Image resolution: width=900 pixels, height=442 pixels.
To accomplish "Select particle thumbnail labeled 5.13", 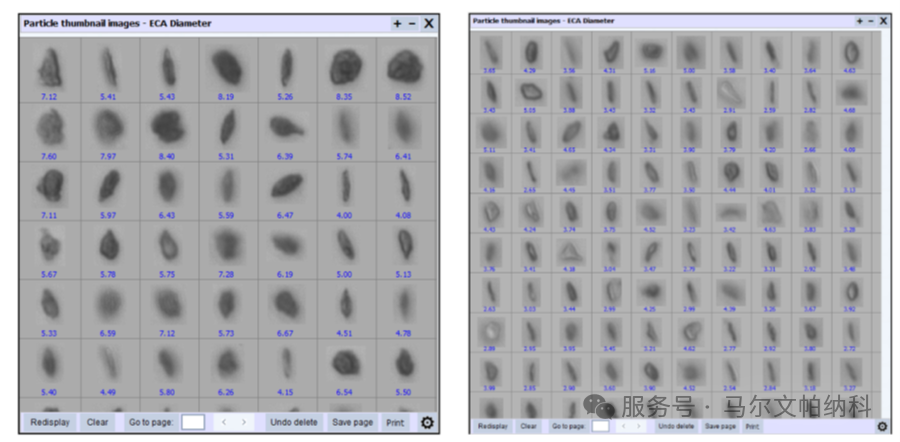I will coord(405,246).
